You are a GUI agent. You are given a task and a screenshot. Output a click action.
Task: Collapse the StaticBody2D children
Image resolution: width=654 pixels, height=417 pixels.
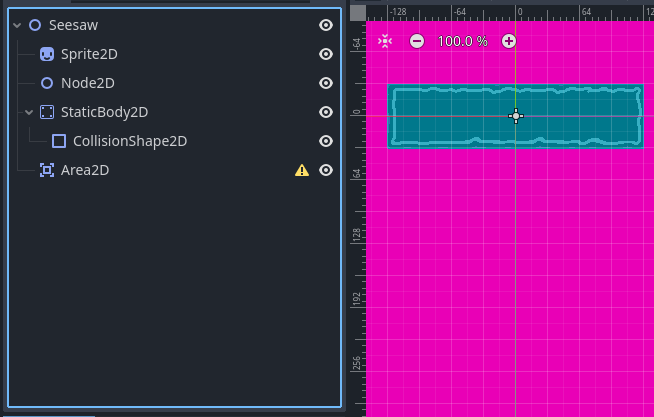[29, 112]
